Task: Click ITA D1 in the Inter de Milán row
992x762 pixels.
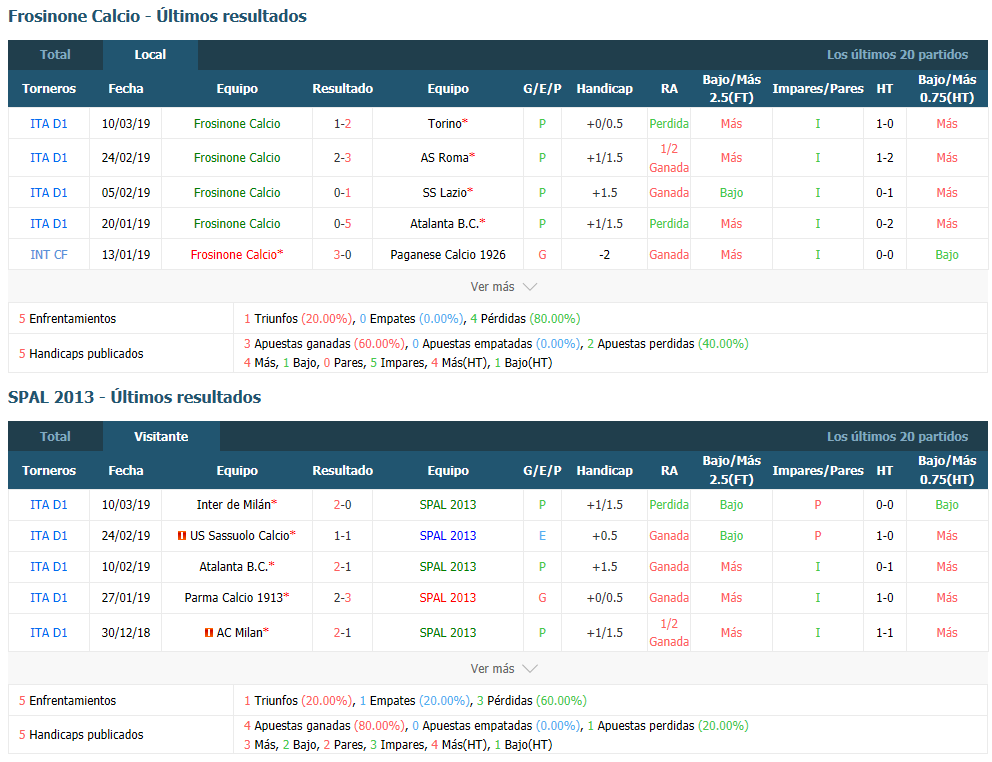Action: click(49, 505)
